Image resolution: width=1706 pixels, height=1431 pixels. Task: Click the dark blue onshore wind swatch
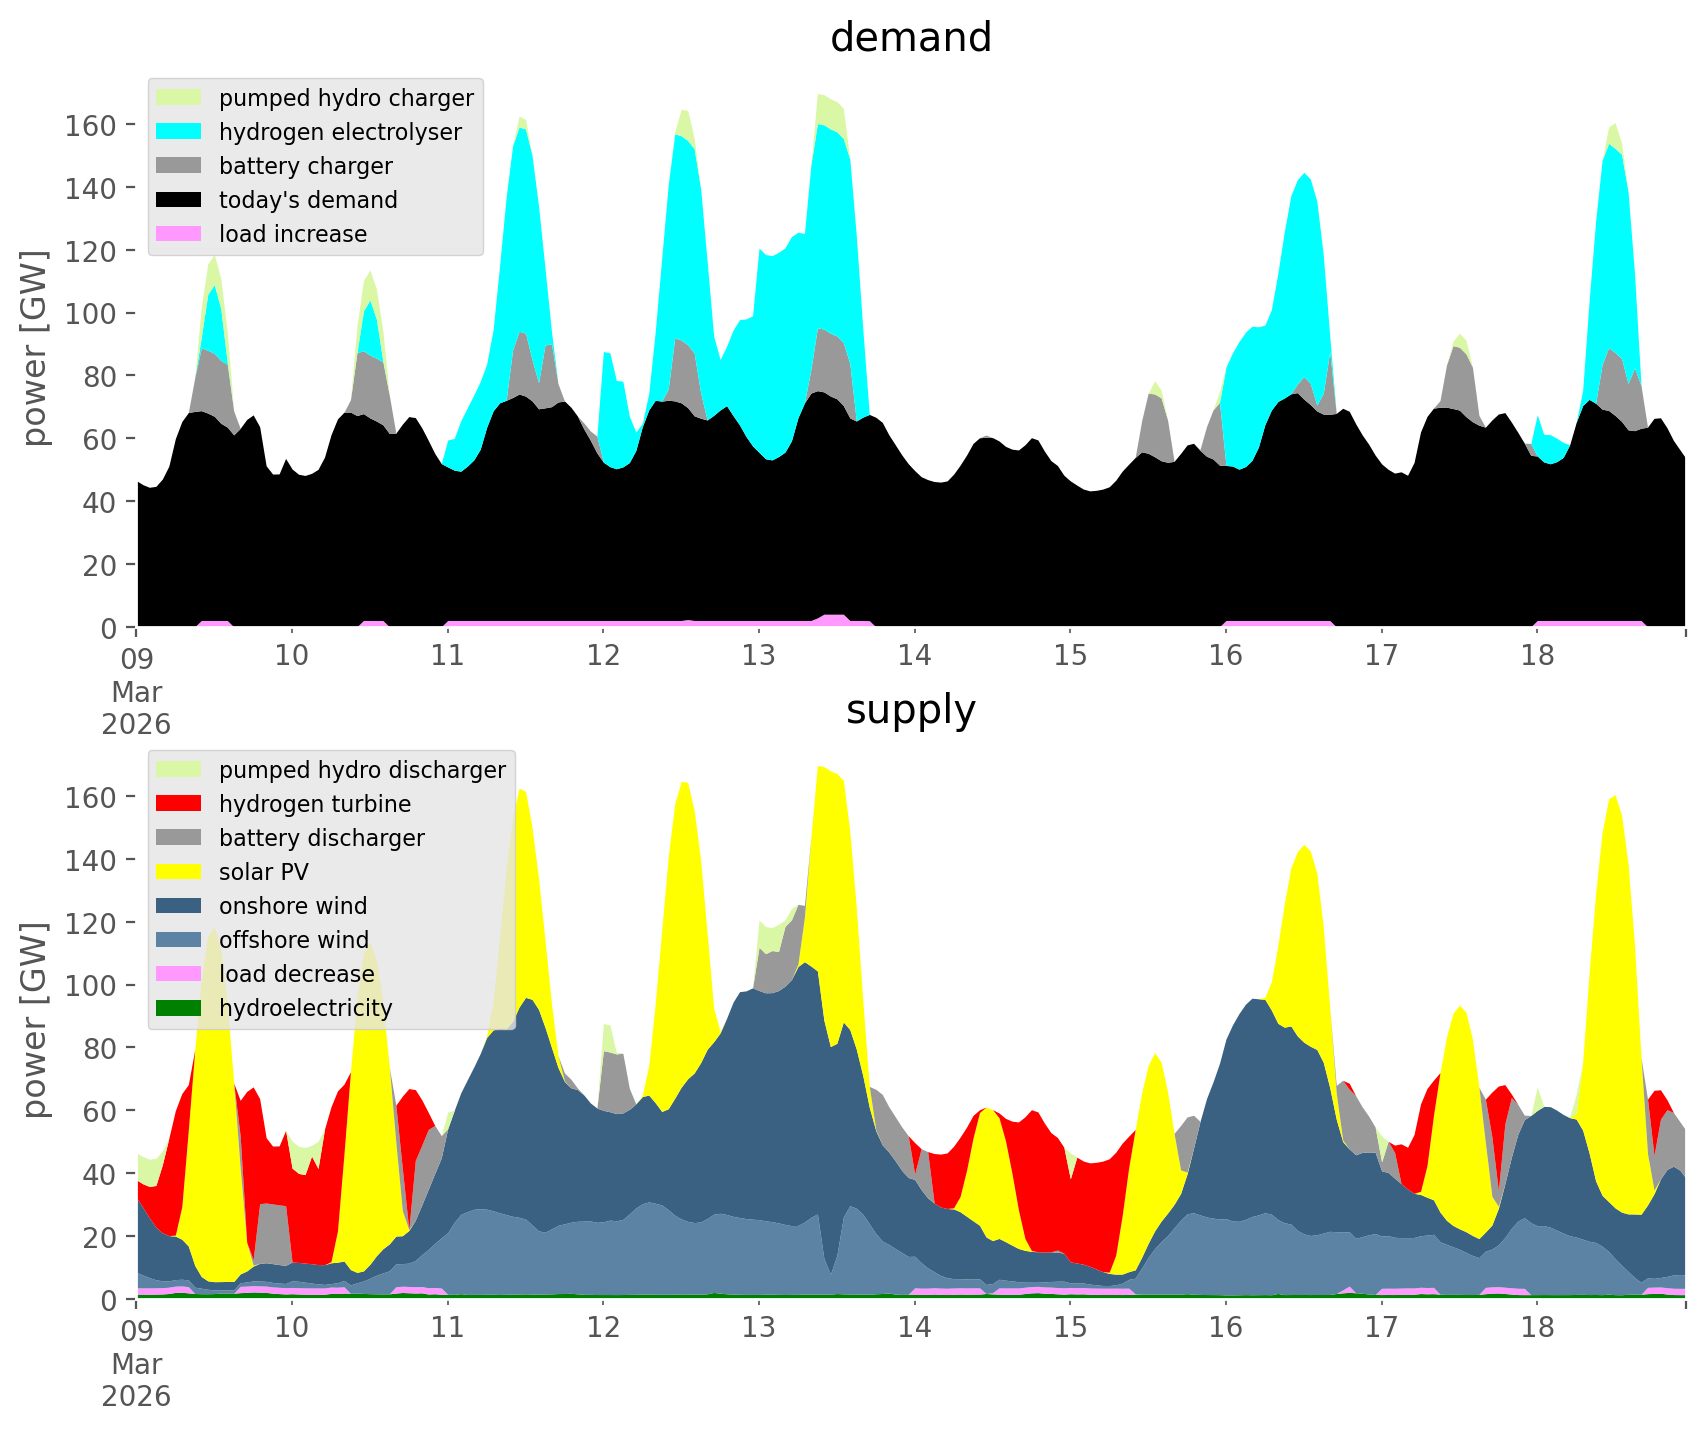pyautogui.click(x=179, y=906)
